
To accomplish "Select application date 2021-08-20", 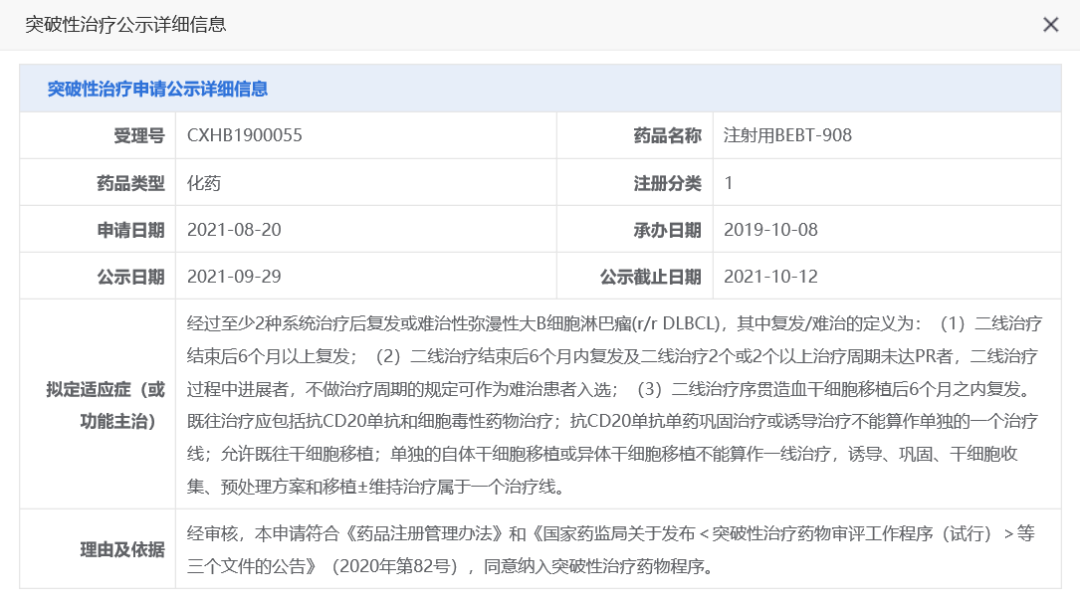I will point(234,230).
